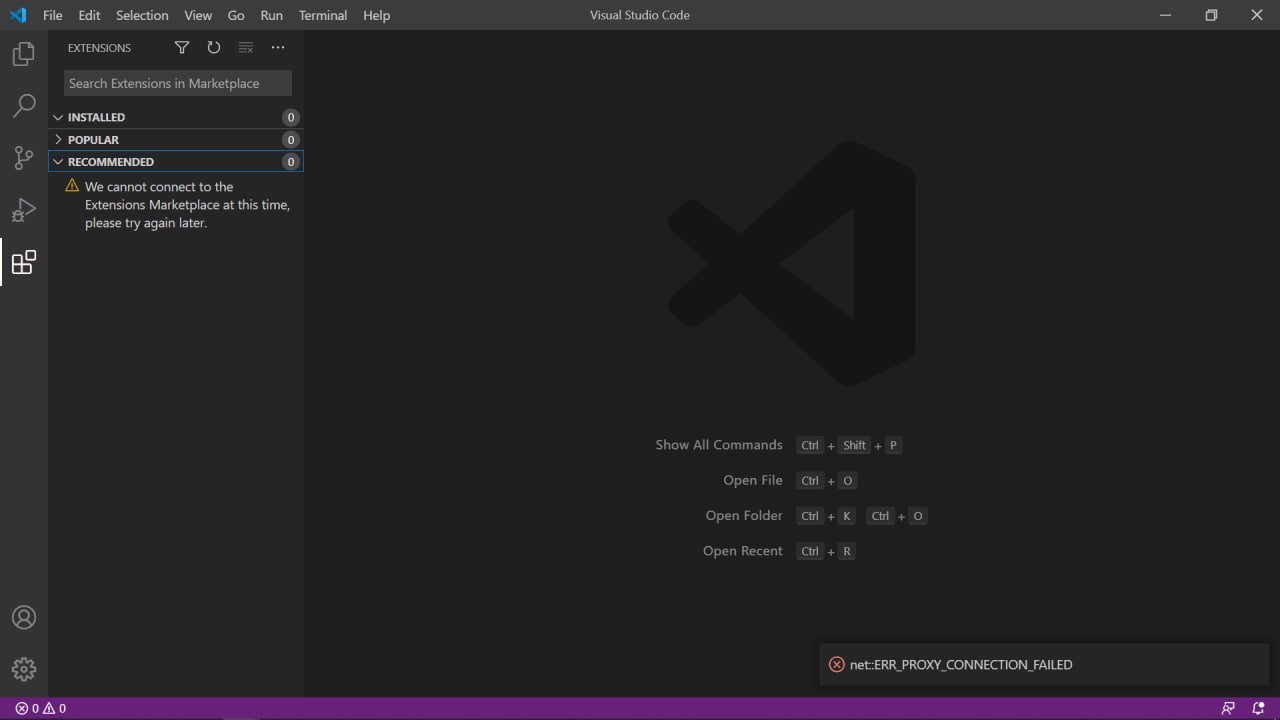Screen dimensions: 1280x720
Task: Collapse the RECOMMENDED section
Action: [x=58, y=161]
